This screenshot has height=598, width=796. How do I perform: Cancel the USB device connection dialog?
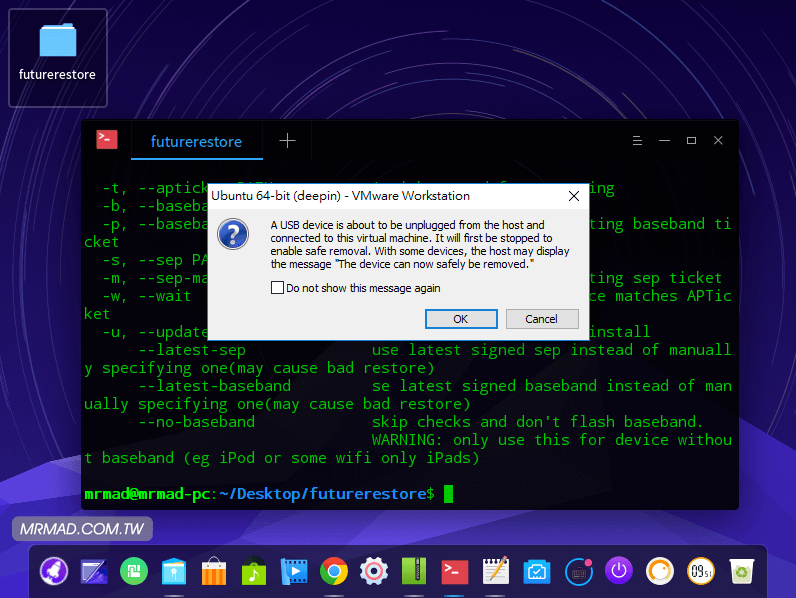tap(541, 319)
